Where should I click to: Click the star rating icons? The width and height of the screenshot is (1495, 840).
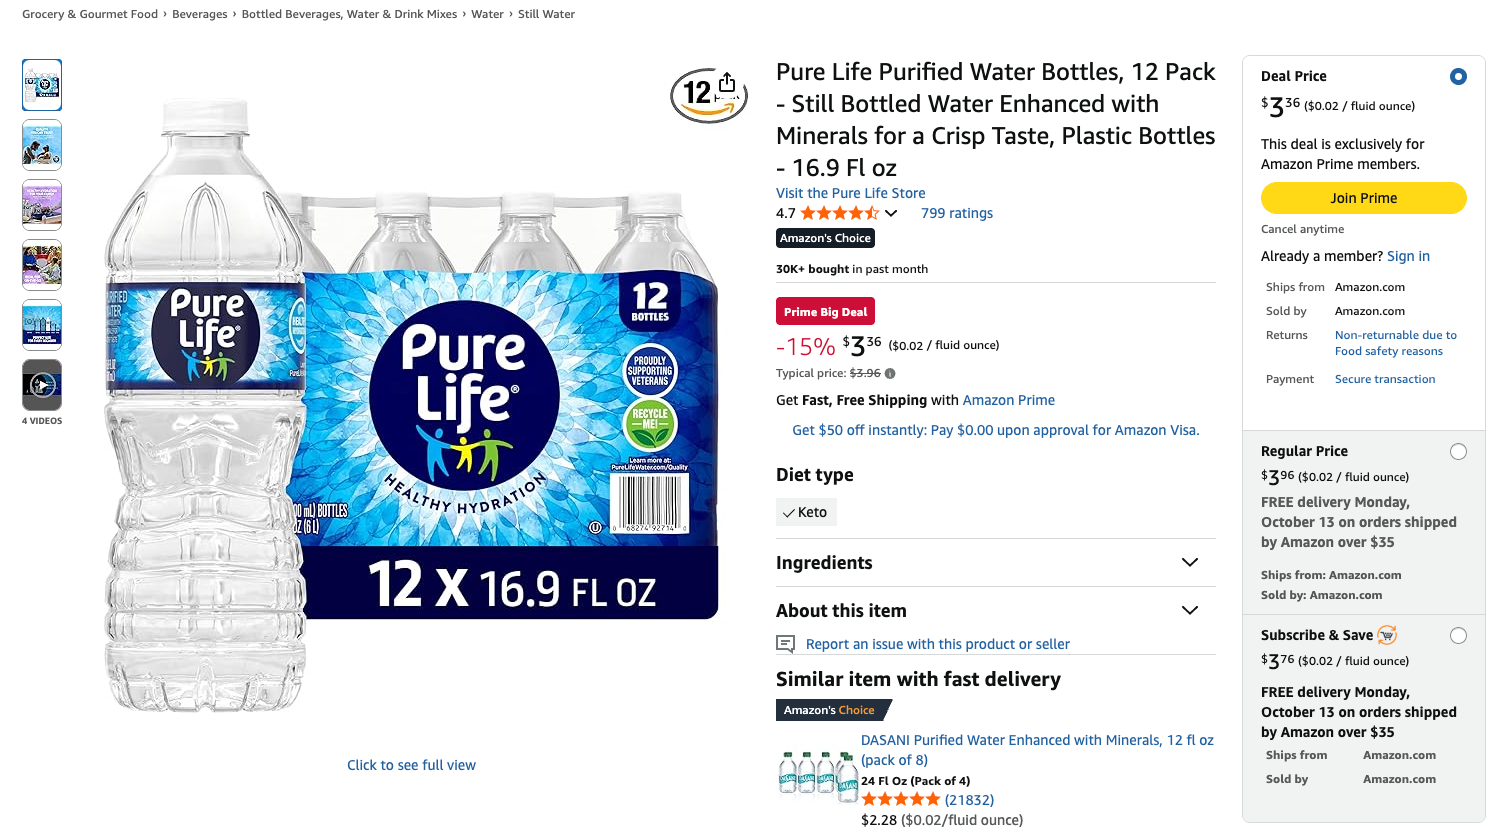coord(839,213)
